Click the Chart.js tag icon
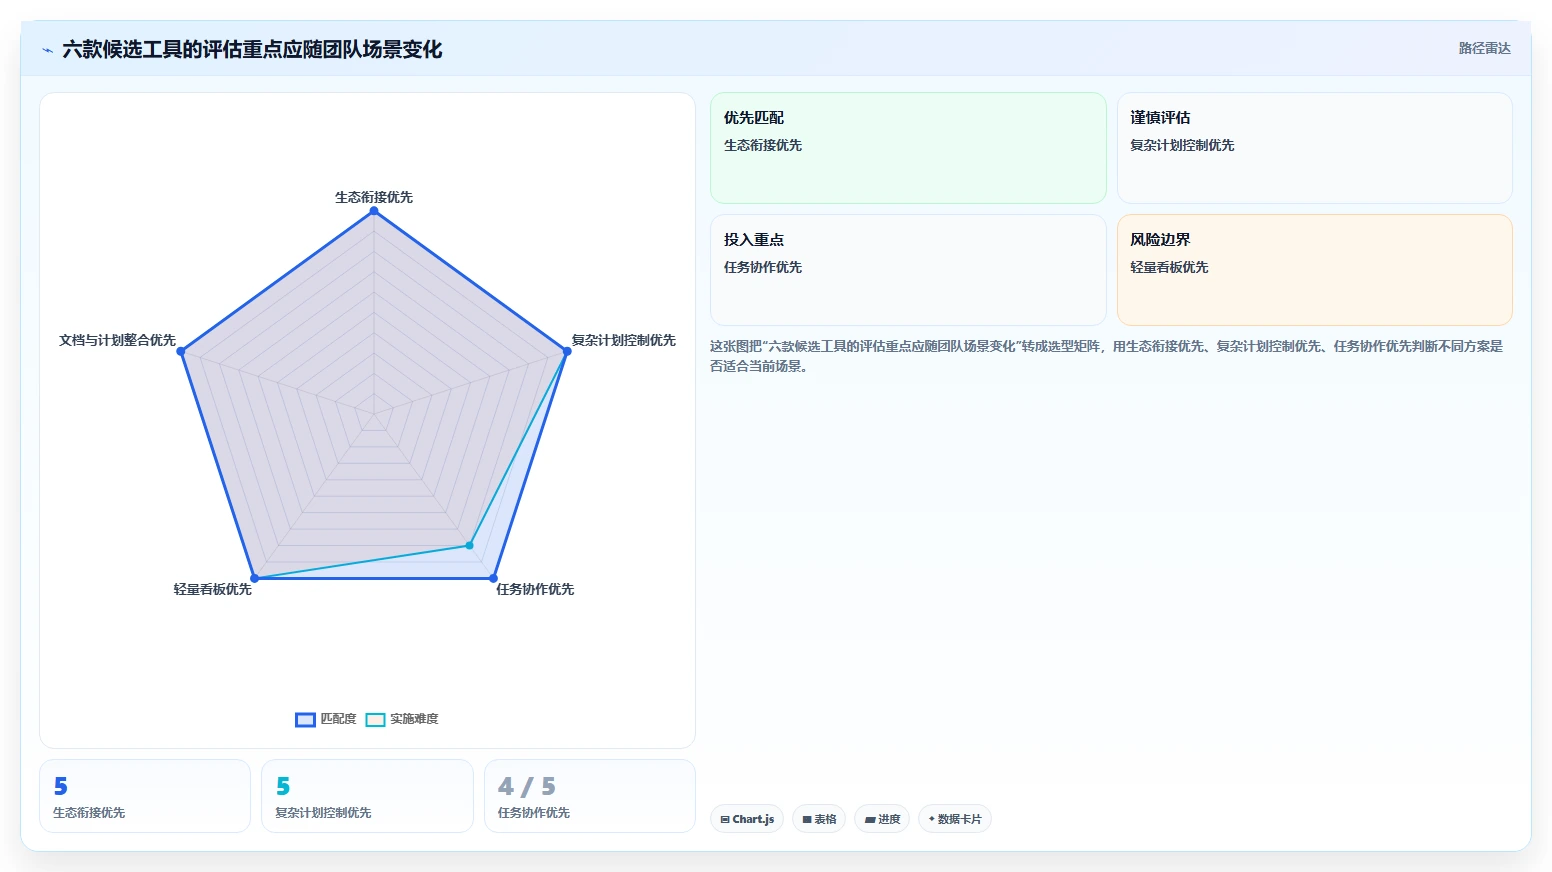1552x872 pixels. (x=725, y=819)
